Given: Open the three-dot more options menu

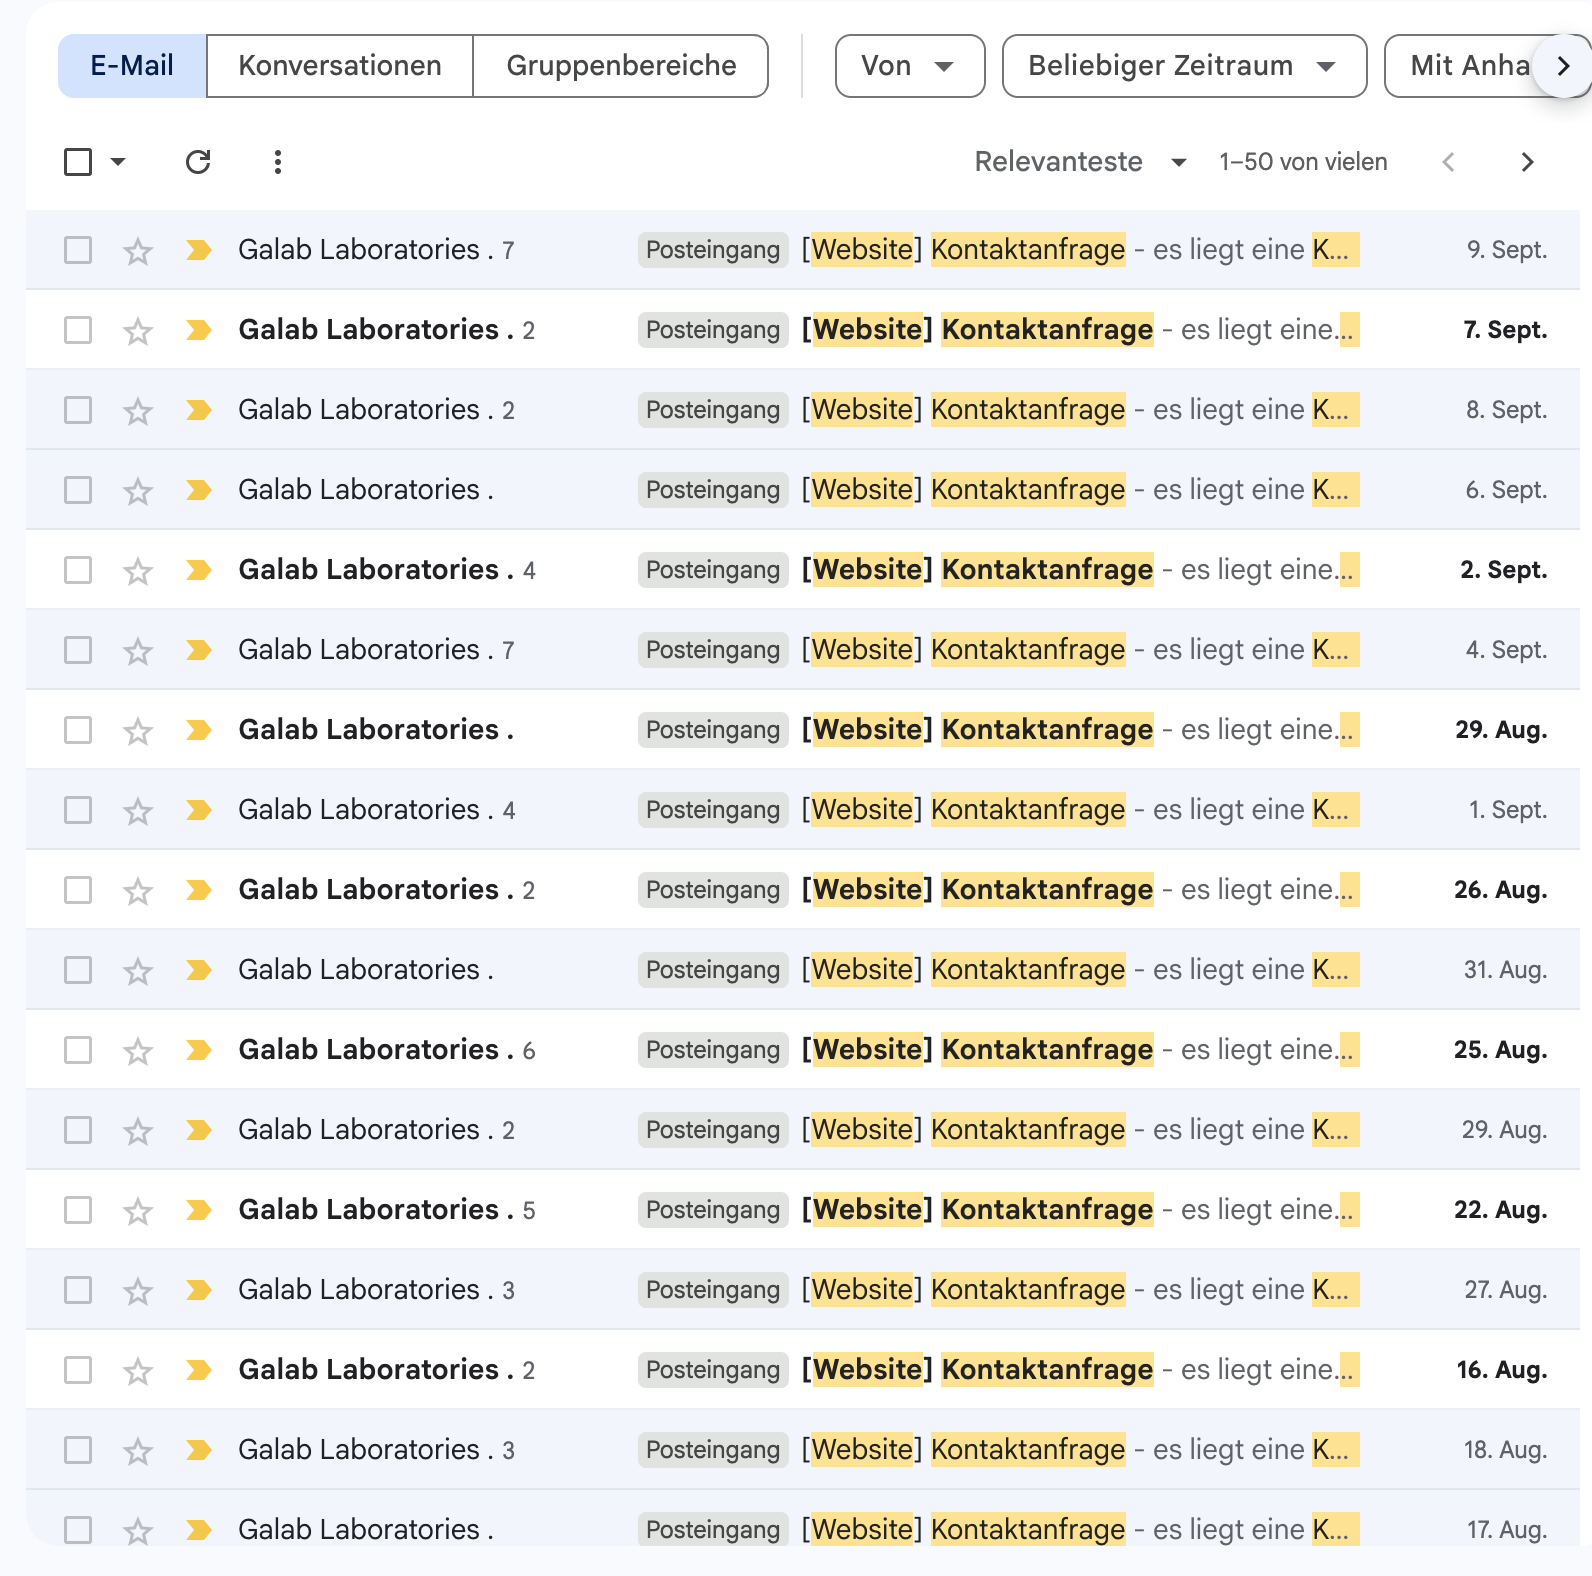Looking at the screenshot, I should 278,162.
